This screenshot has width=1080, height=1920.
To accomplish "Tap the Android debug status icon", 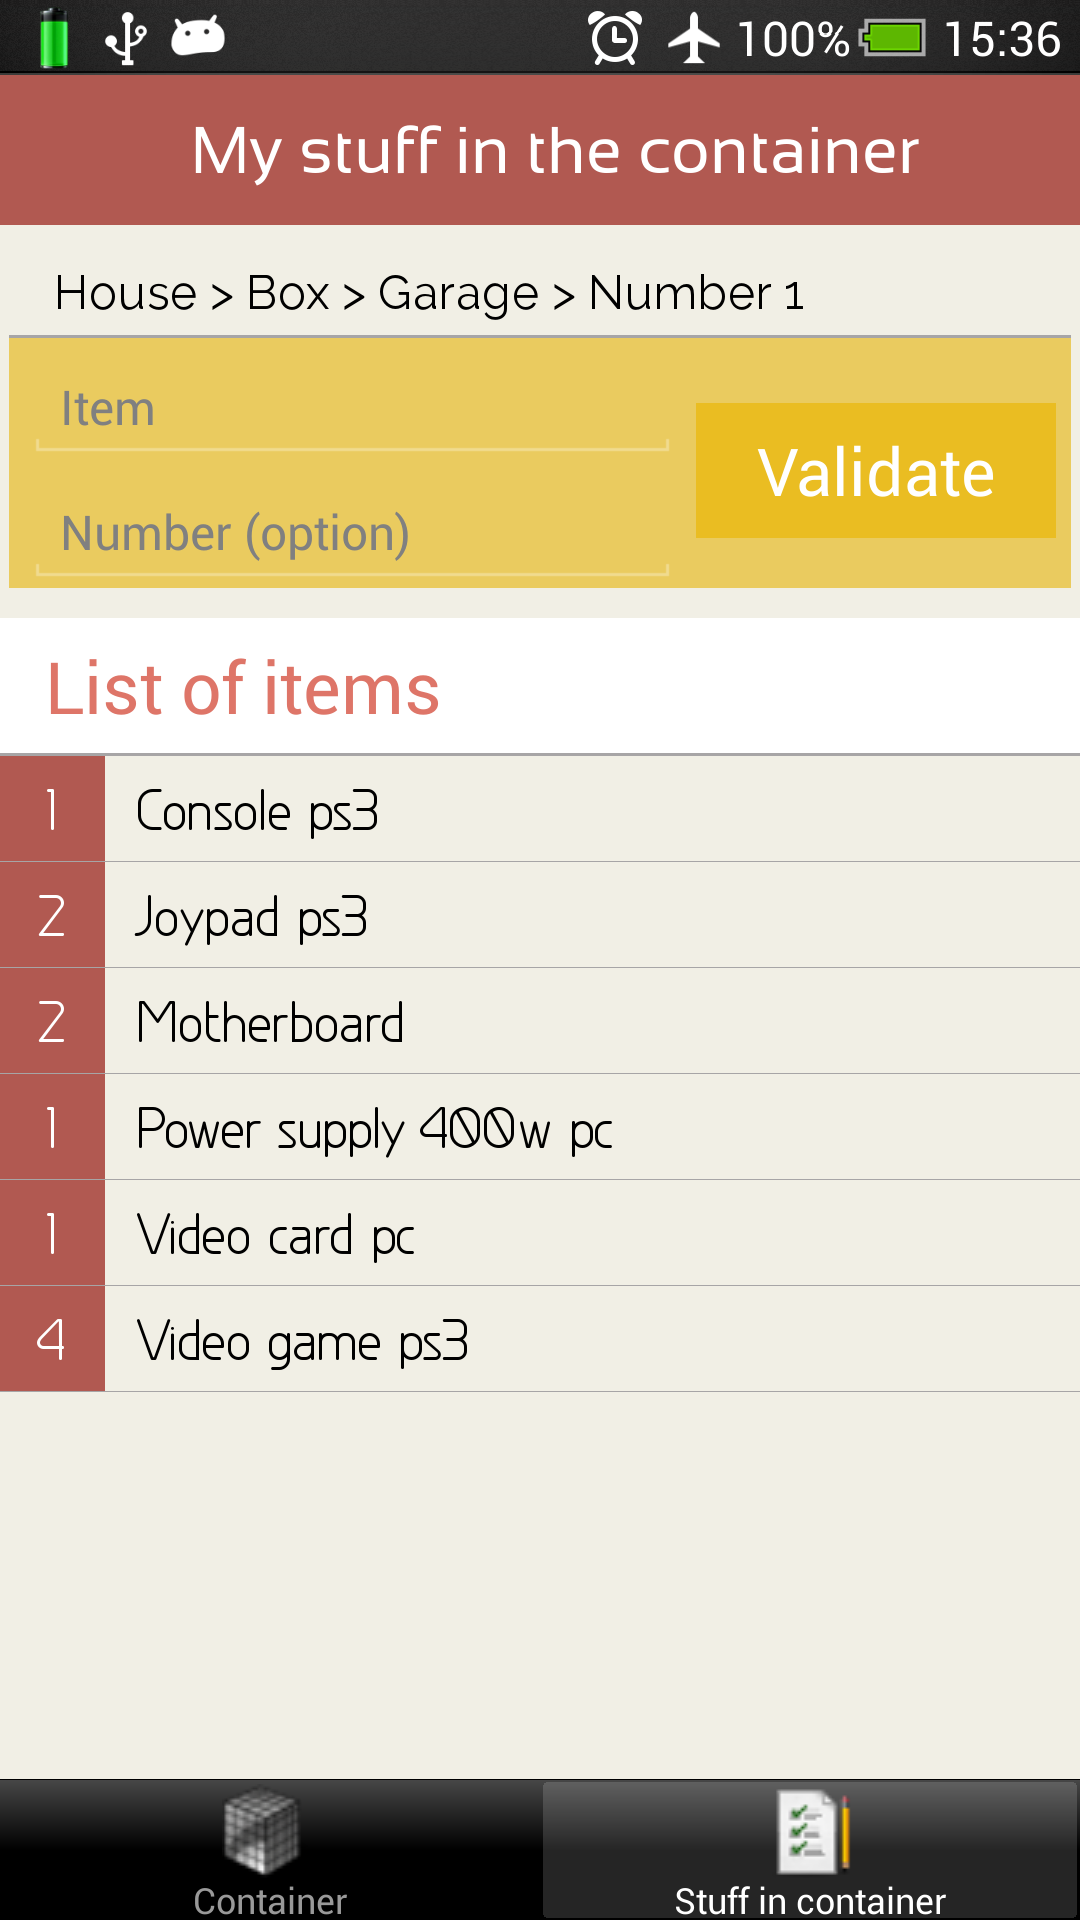I will [x=198, y=38].
